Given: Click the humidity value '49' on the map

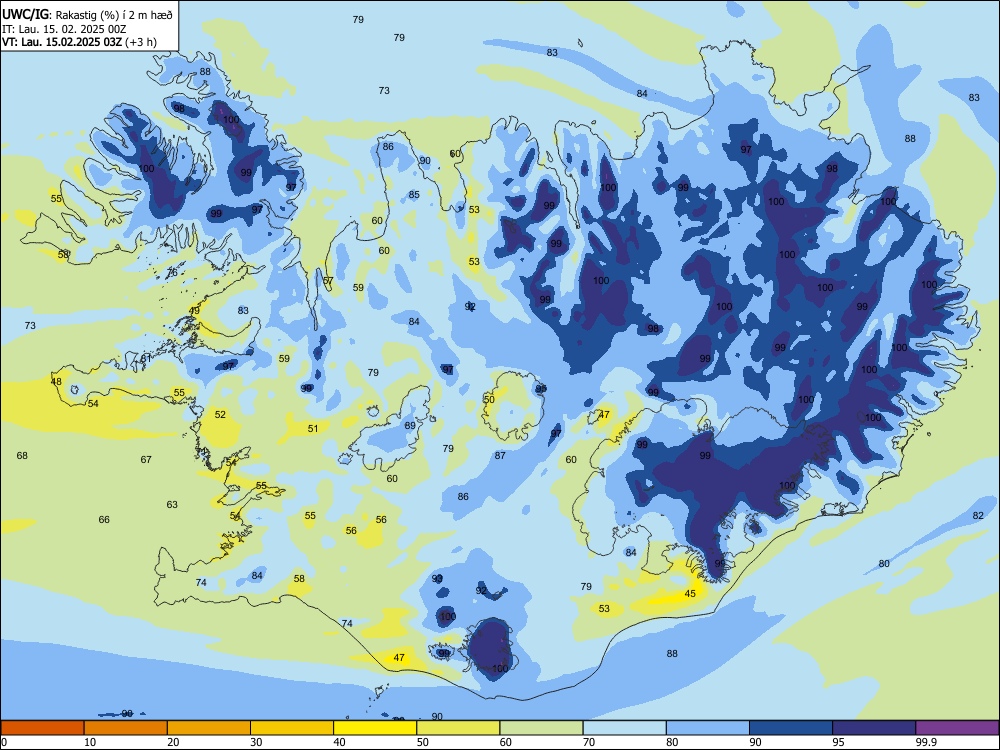Looking at the screenshot, I should pyautogui.click(x=195, y=311).
